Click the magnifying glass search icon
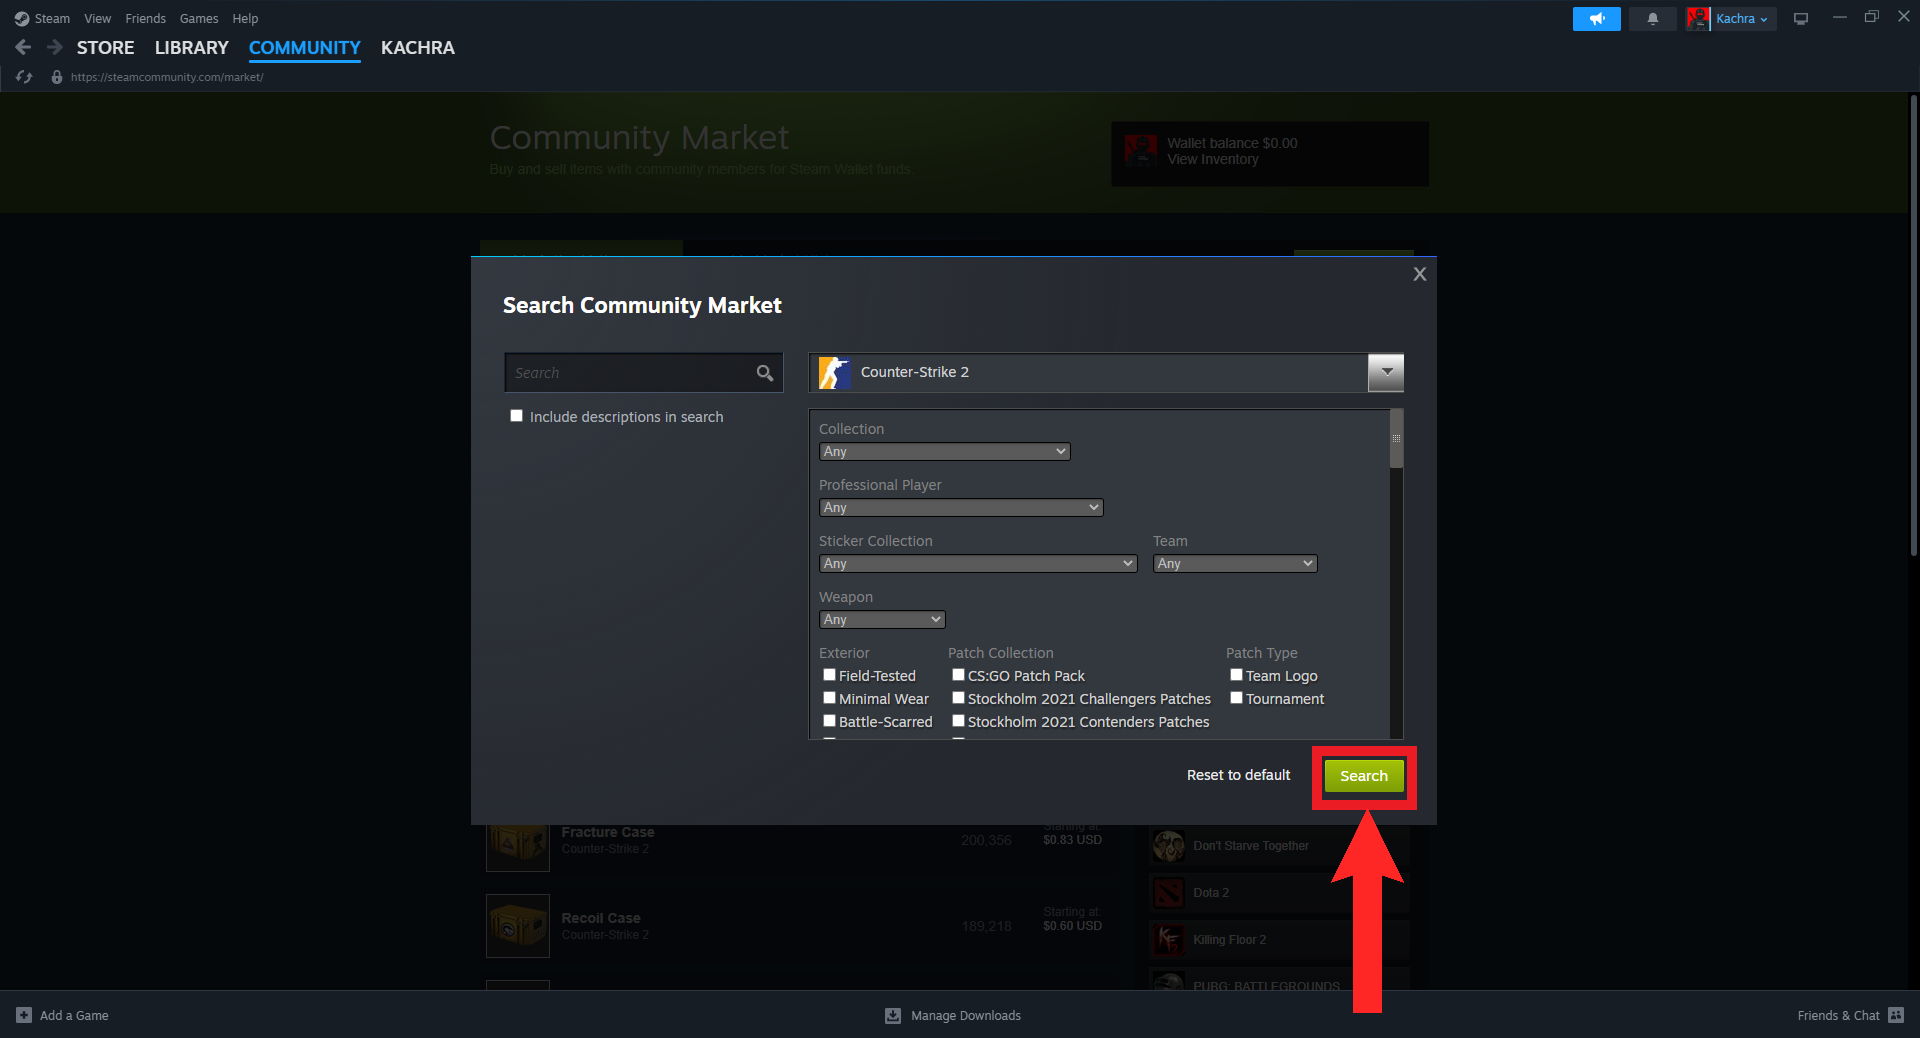 tap(765, 373)
